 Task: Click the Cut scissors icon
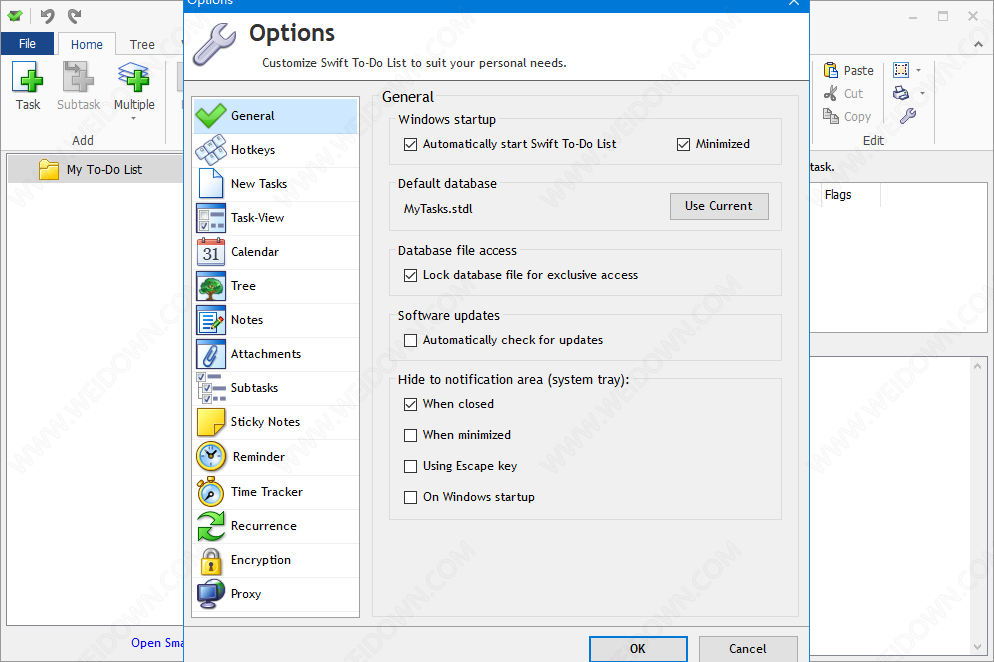point(830,93)
